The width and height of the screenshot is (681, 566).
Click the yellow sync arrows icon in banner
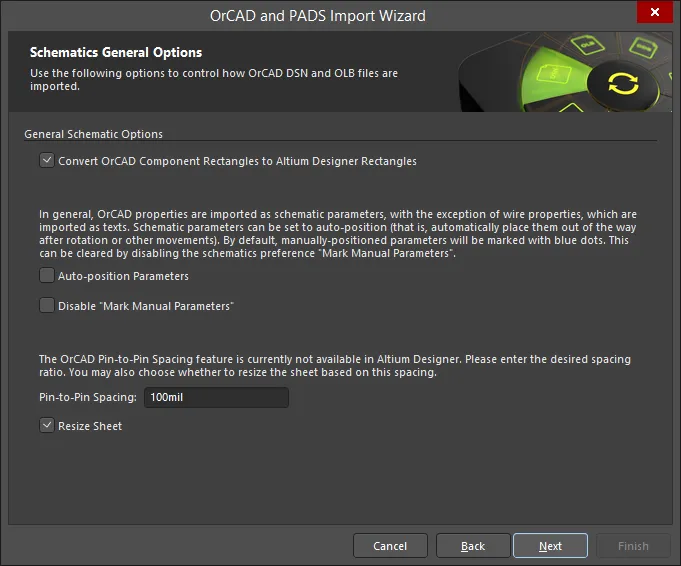[x=623, y=83]
